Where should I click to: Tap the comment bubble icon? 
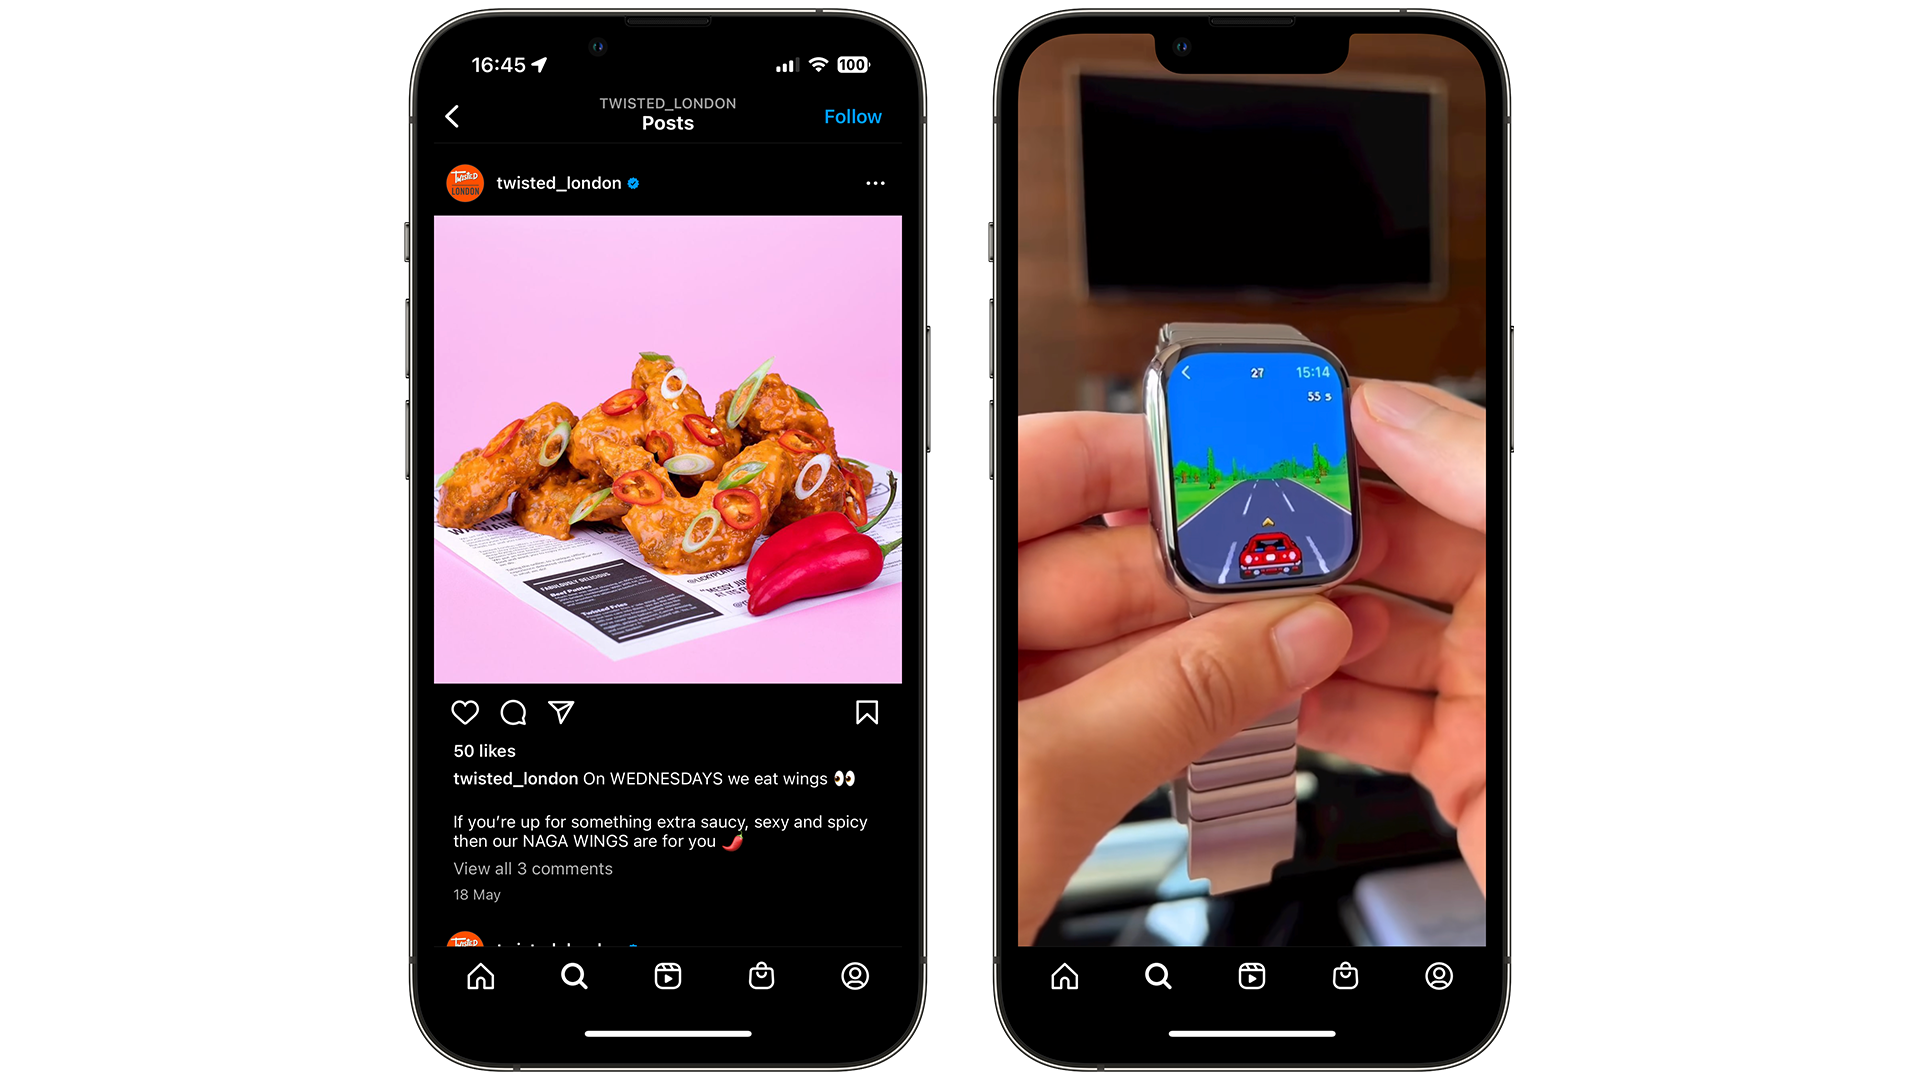click(x=514, y=712)
